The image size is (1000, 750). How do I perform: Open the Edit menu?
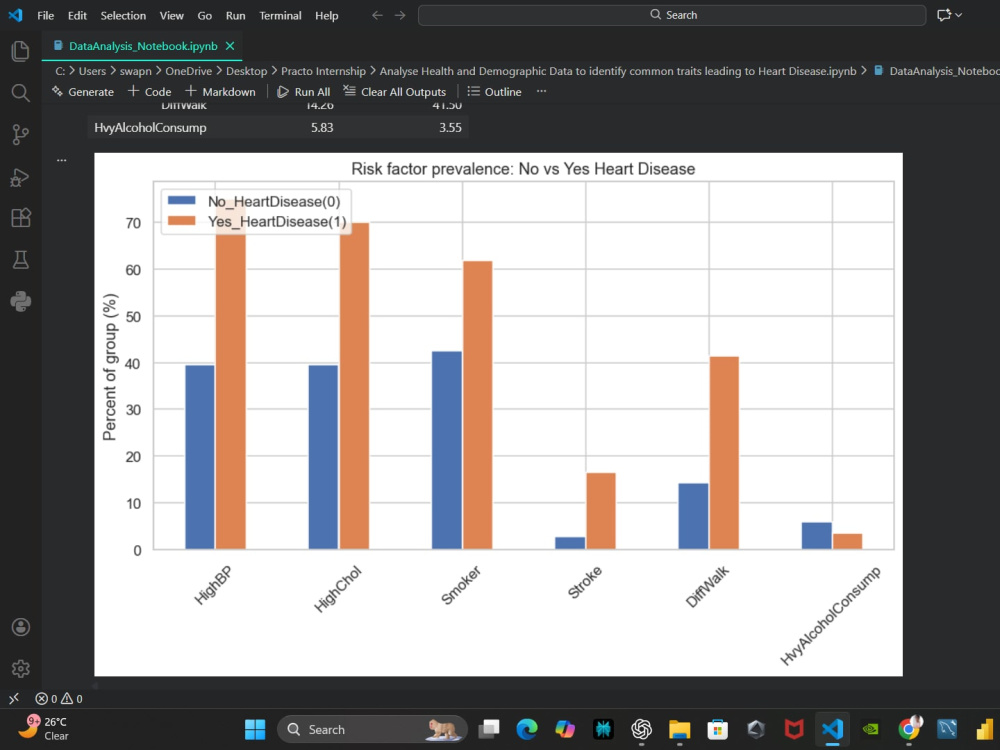coord(77,15)
